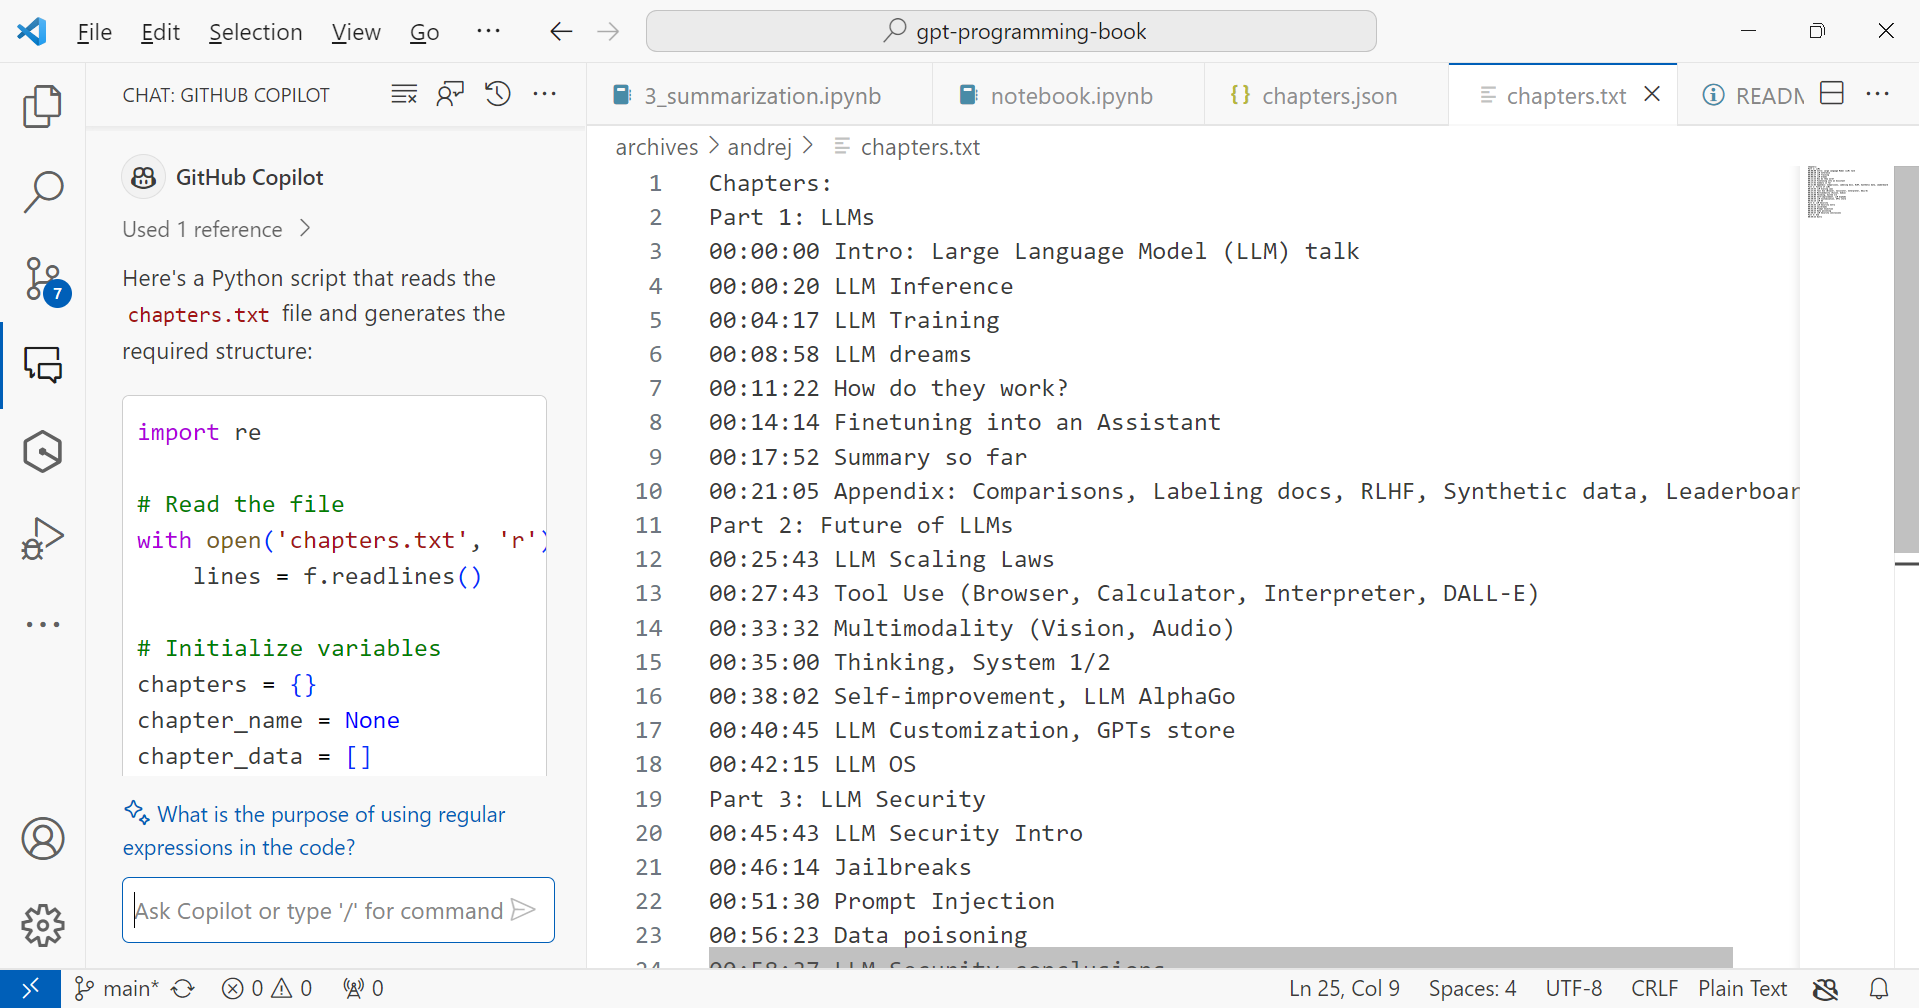The width and height of the screenshot is (1920, 1008).
Task: Open chat participant icon in Copilot header
Action: pos(450,94)
